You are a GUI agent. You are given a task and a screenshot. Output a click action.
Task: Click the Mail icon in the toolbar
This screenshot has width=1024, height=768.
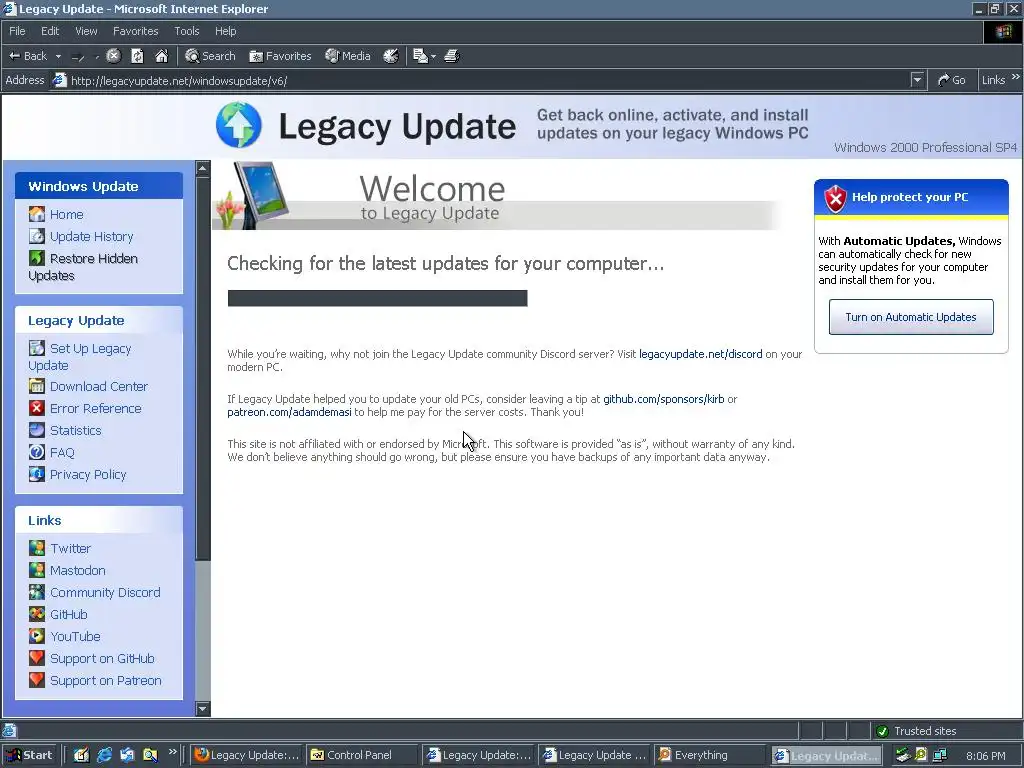click(421, 56)
